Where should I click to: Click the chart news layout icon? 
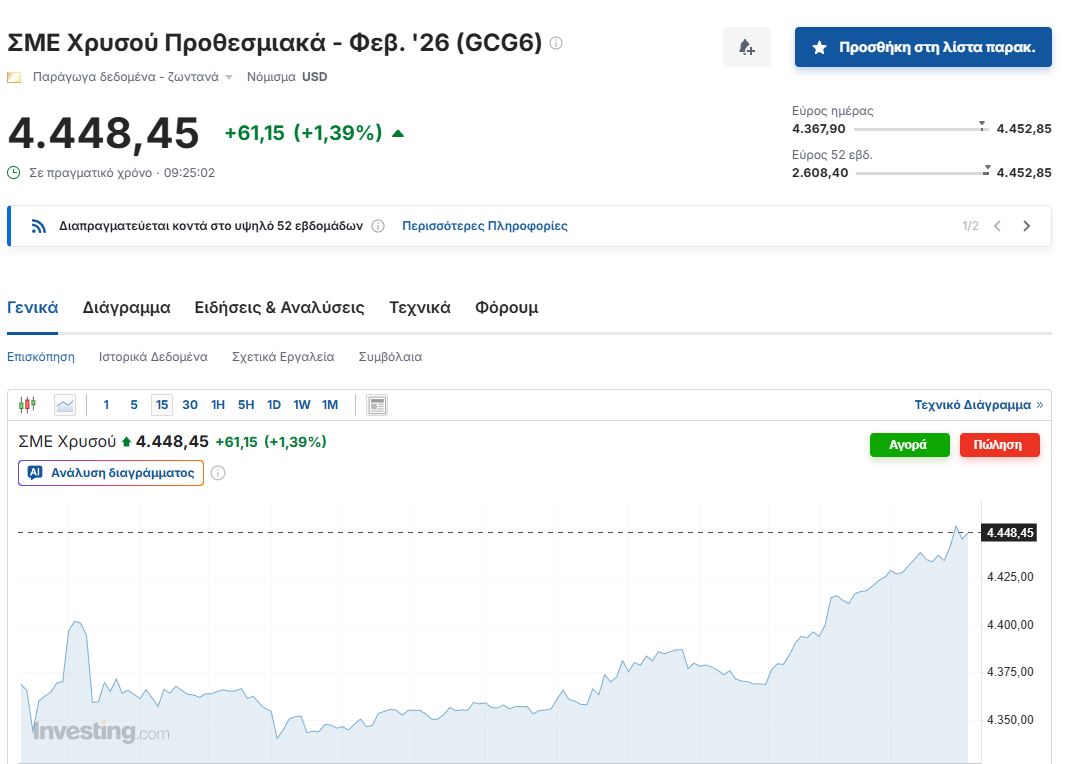(x=377, y=405)
